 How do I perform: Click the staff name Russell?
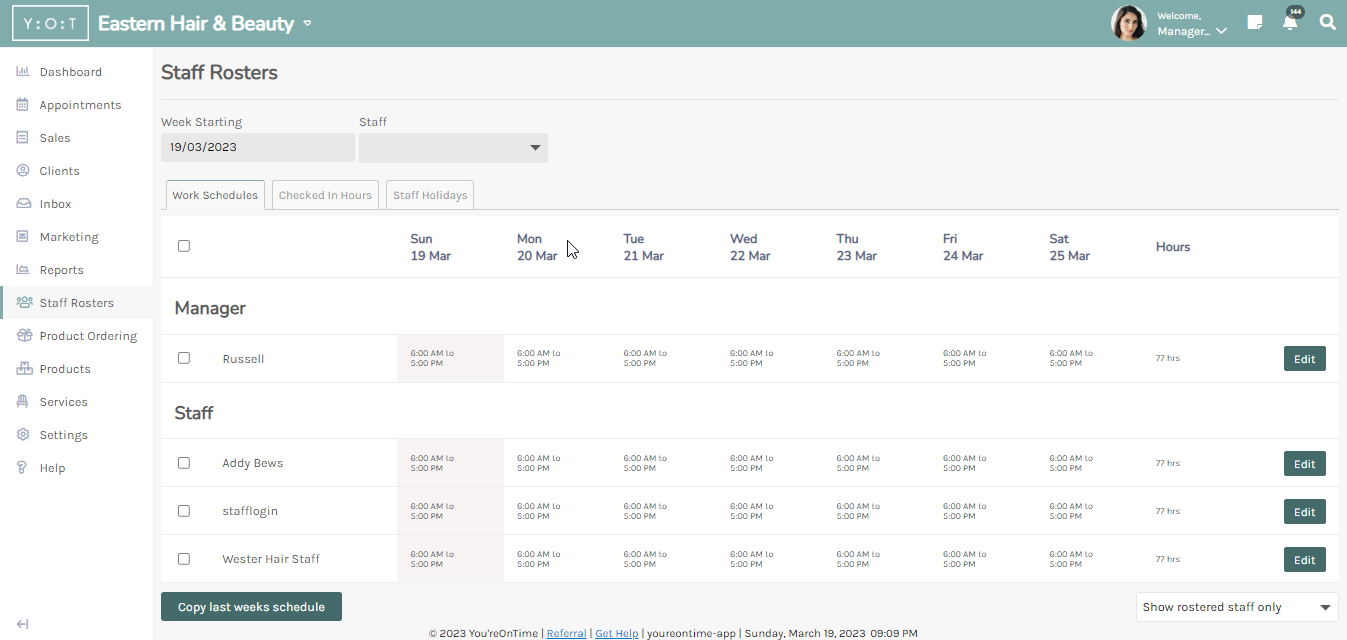coord(243,358)
